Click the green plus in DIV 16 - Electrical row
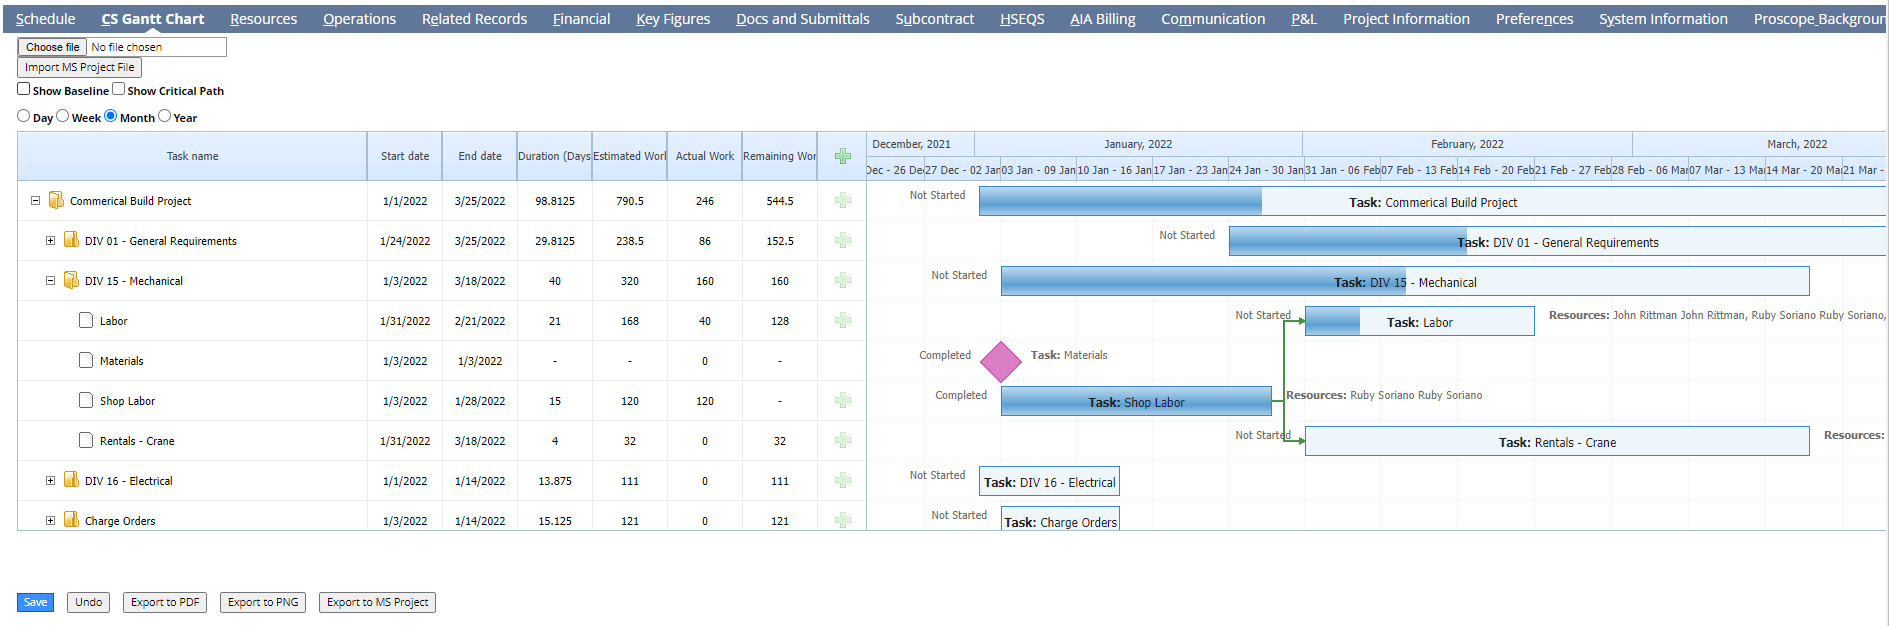The height and width of the screenshot is (626, 1889). (x=843, y=480)
